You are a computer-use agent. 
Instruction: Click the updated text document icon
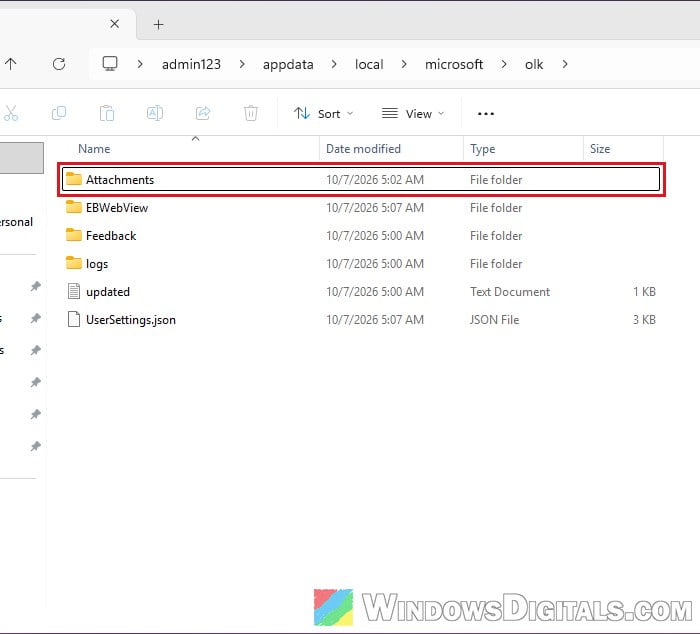(x=74, y=291)
